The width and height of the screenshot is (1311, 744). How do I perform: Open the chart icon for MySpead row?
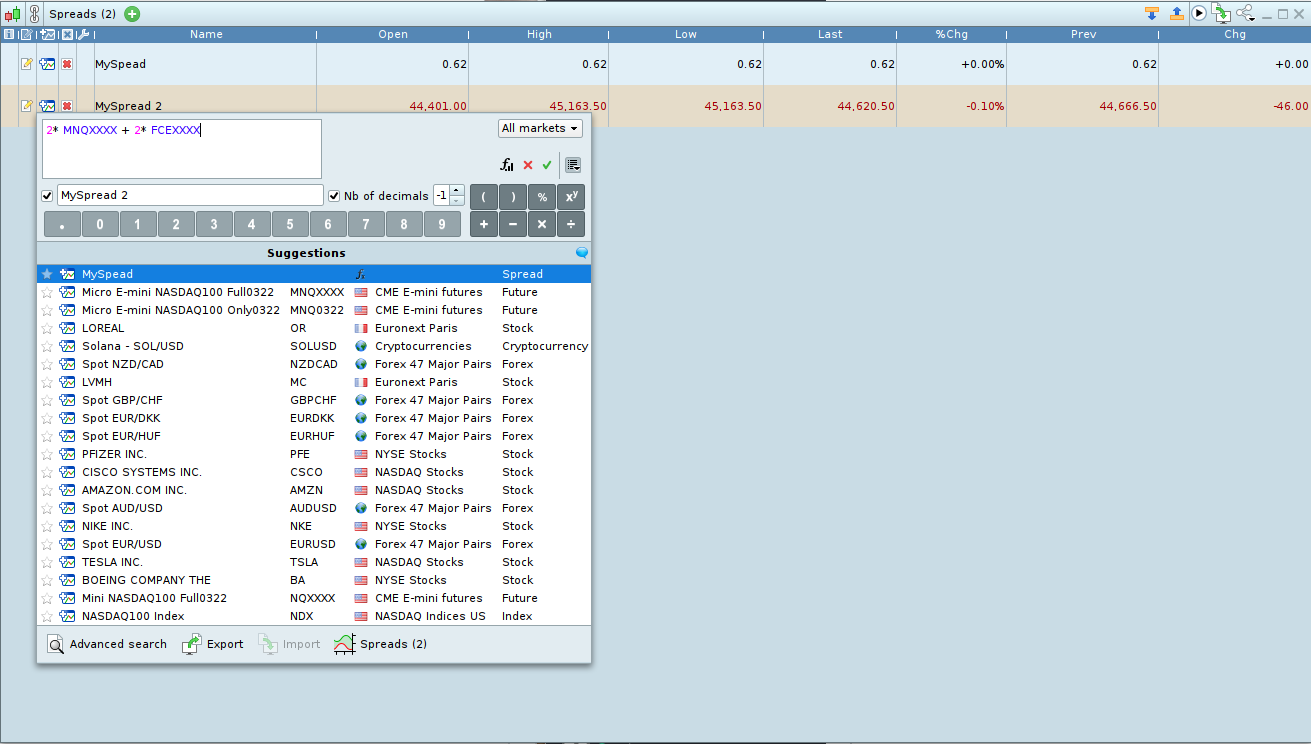[47, 64]
